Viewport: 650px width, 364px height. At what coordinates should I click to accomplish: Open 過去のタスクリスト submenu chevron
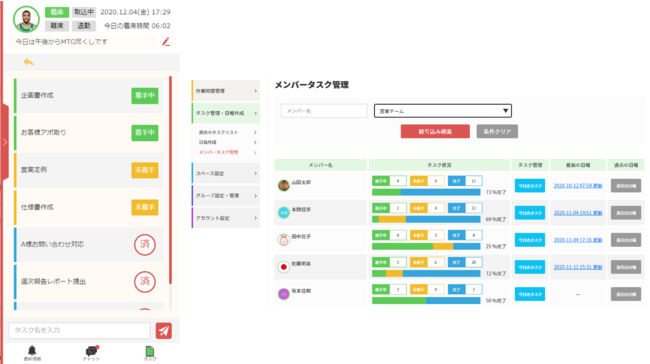point(255,132)
